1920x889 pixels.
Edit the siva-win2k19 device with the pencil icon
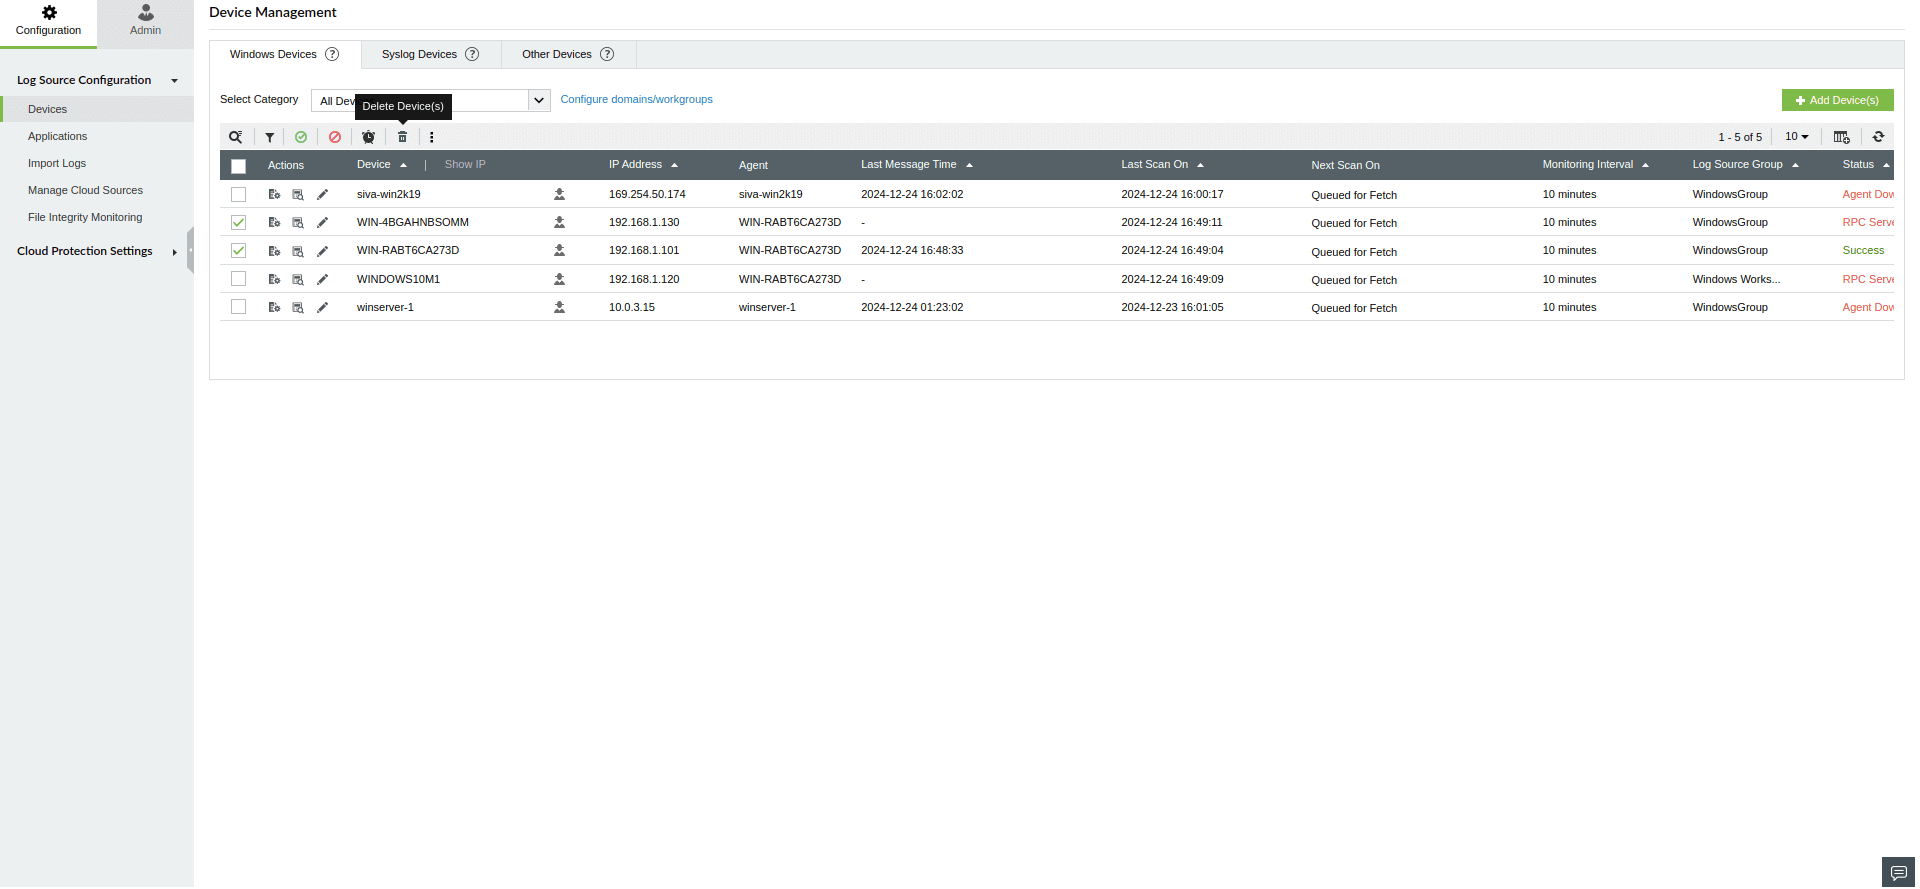coord(322,194)
